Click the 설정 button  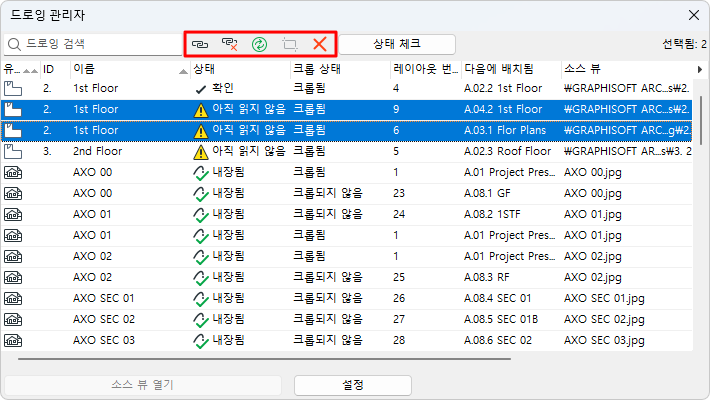coord(353,385)
